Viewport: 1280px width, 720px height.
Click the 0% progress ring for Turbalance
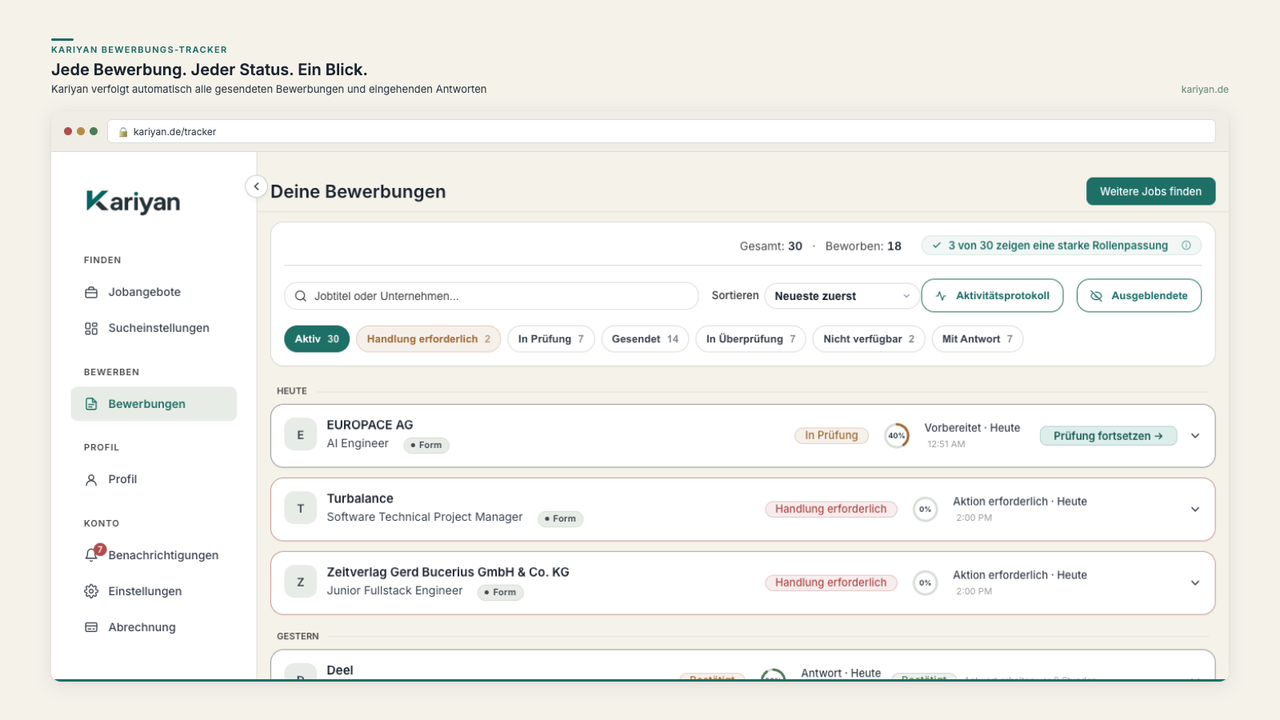click(925, 509)
